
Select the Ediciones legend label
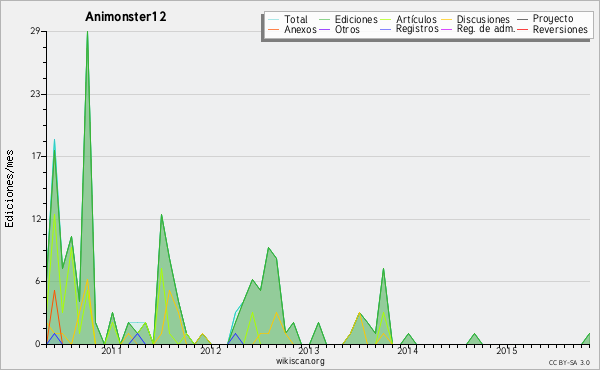pyautogui.click(x=356, y=19)
